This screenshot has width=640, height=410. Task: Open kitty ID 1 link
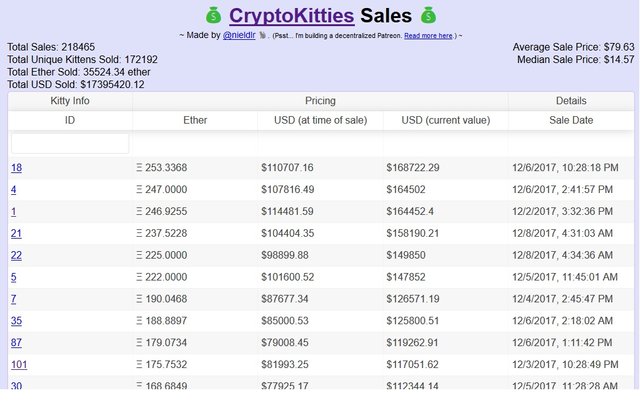(13, 212)
